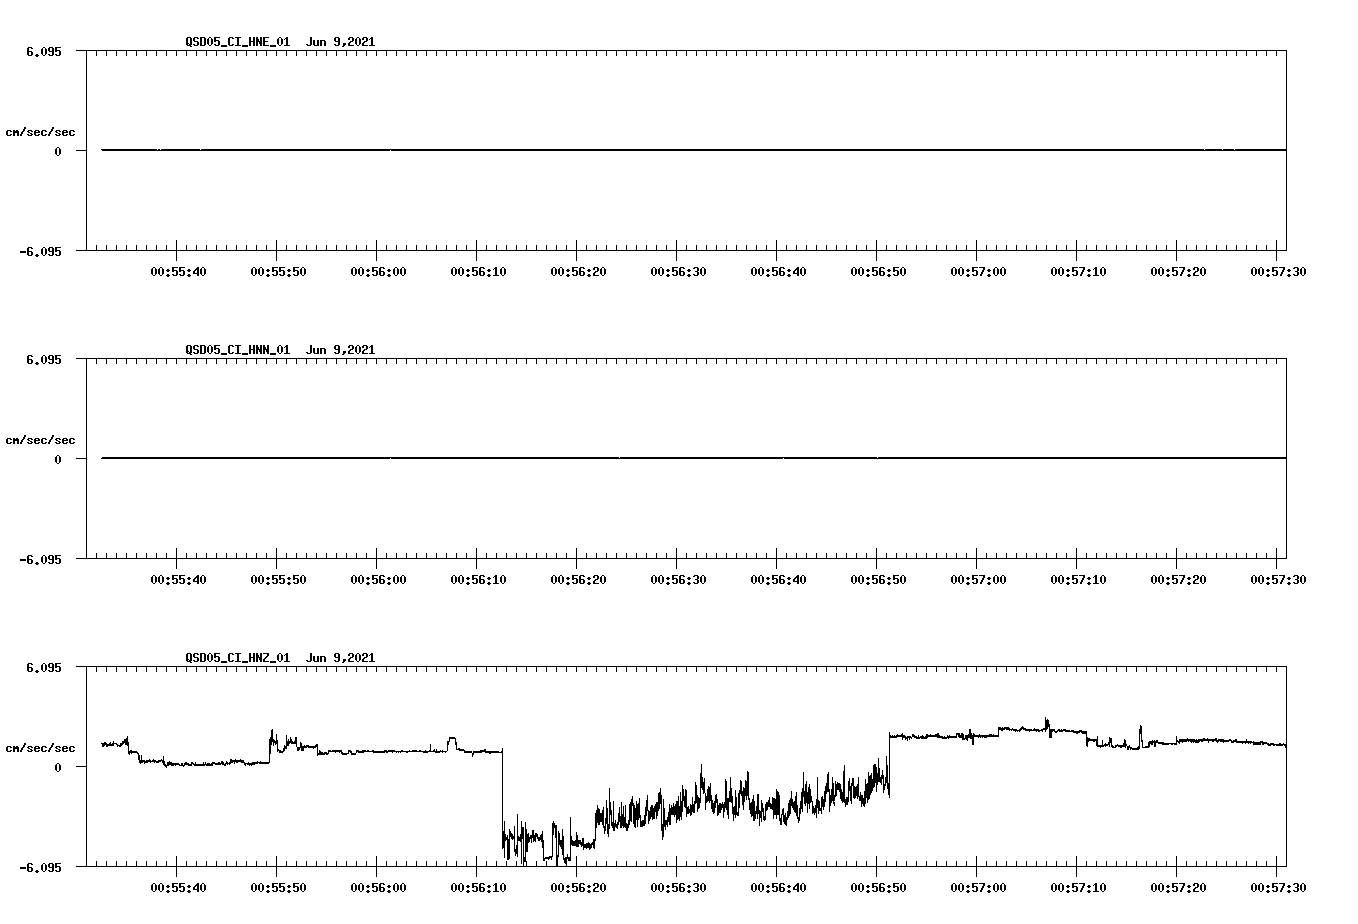Select -6.095 lower limit on HNZ plot
The width and height of the screenshot is (1358, 924).
point(41,868)
